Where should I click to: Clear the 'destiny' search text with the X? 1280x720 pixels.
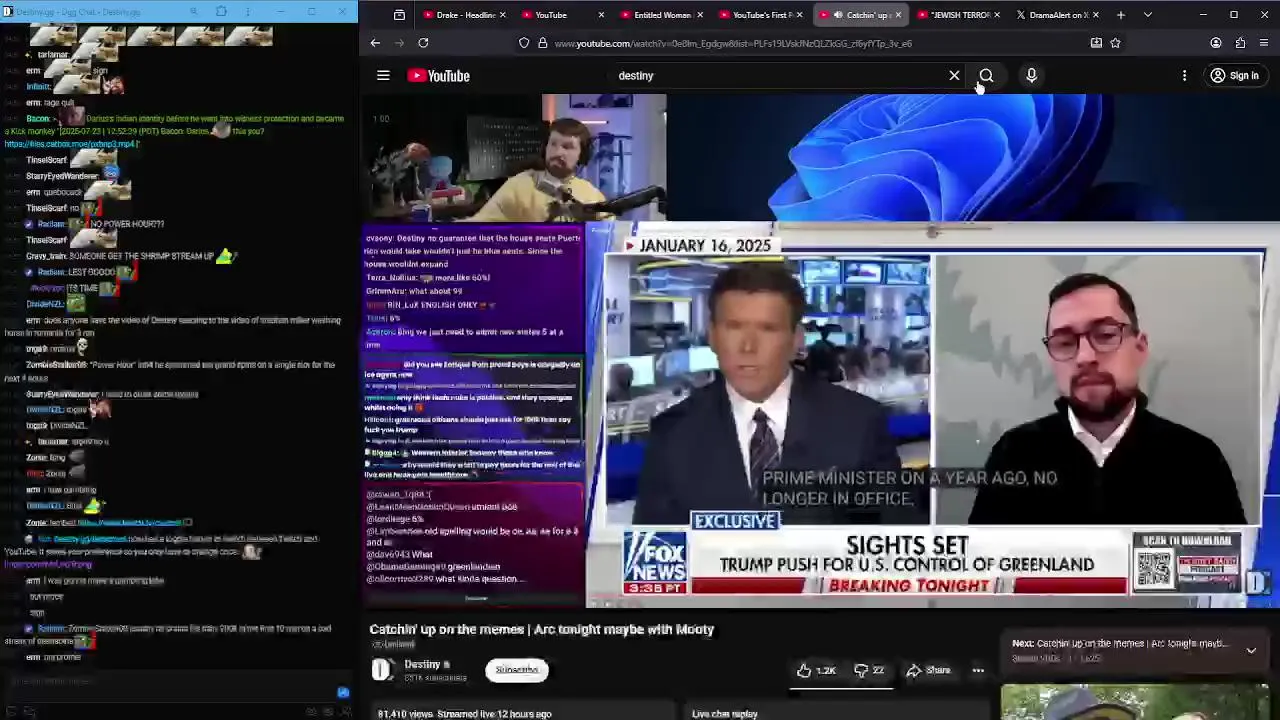click(954, 75)
